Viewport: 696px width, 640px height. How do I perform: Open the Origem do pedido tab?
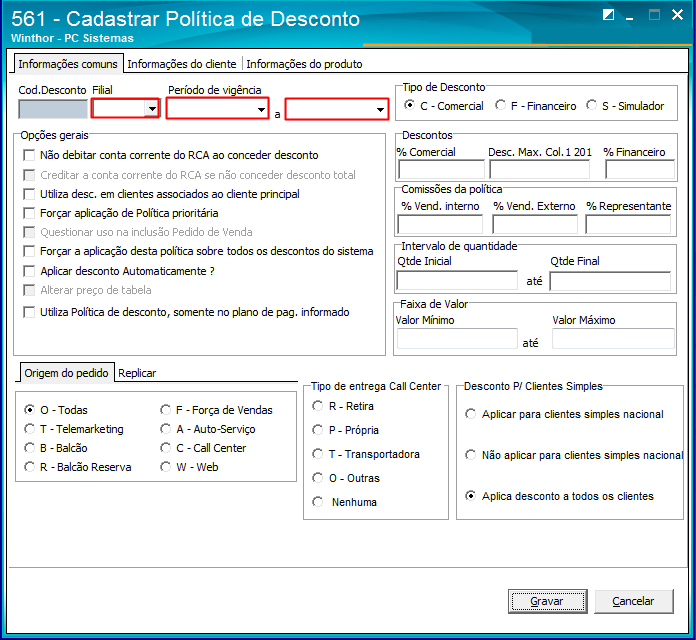point(66,373)
